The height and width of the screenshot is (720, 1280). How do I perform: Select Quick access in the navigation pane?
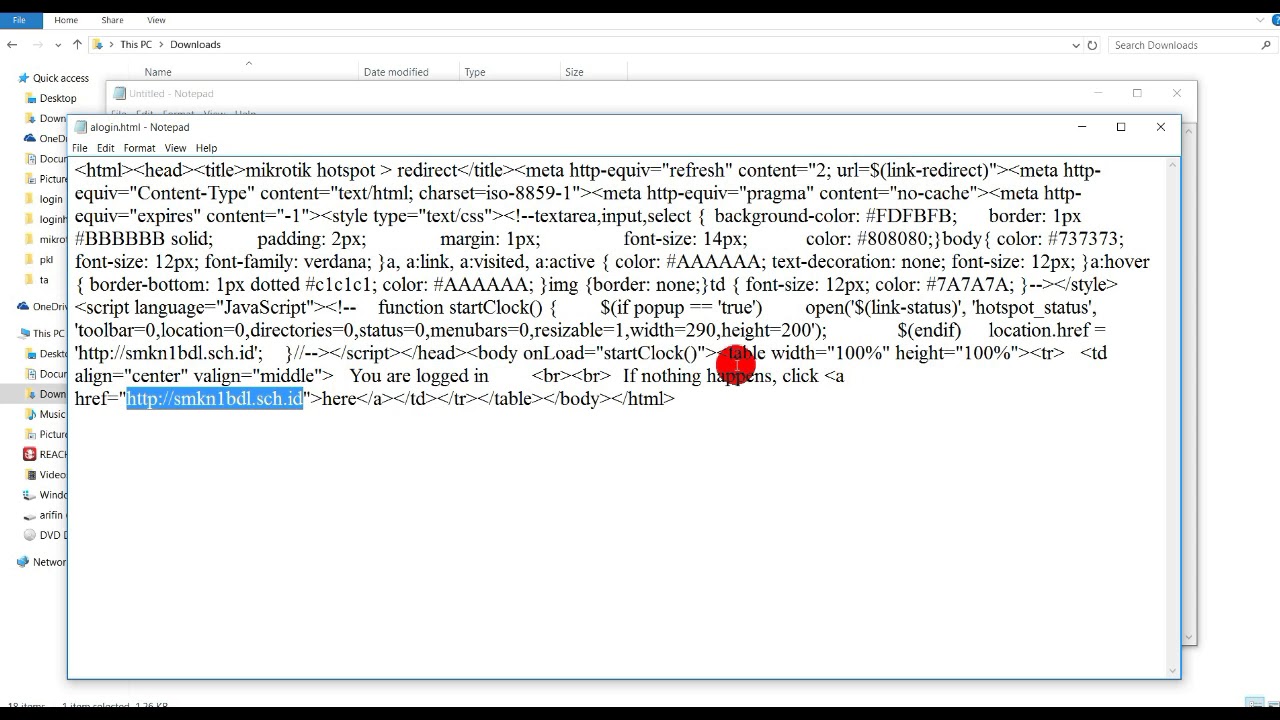click(x=60, y=78)
